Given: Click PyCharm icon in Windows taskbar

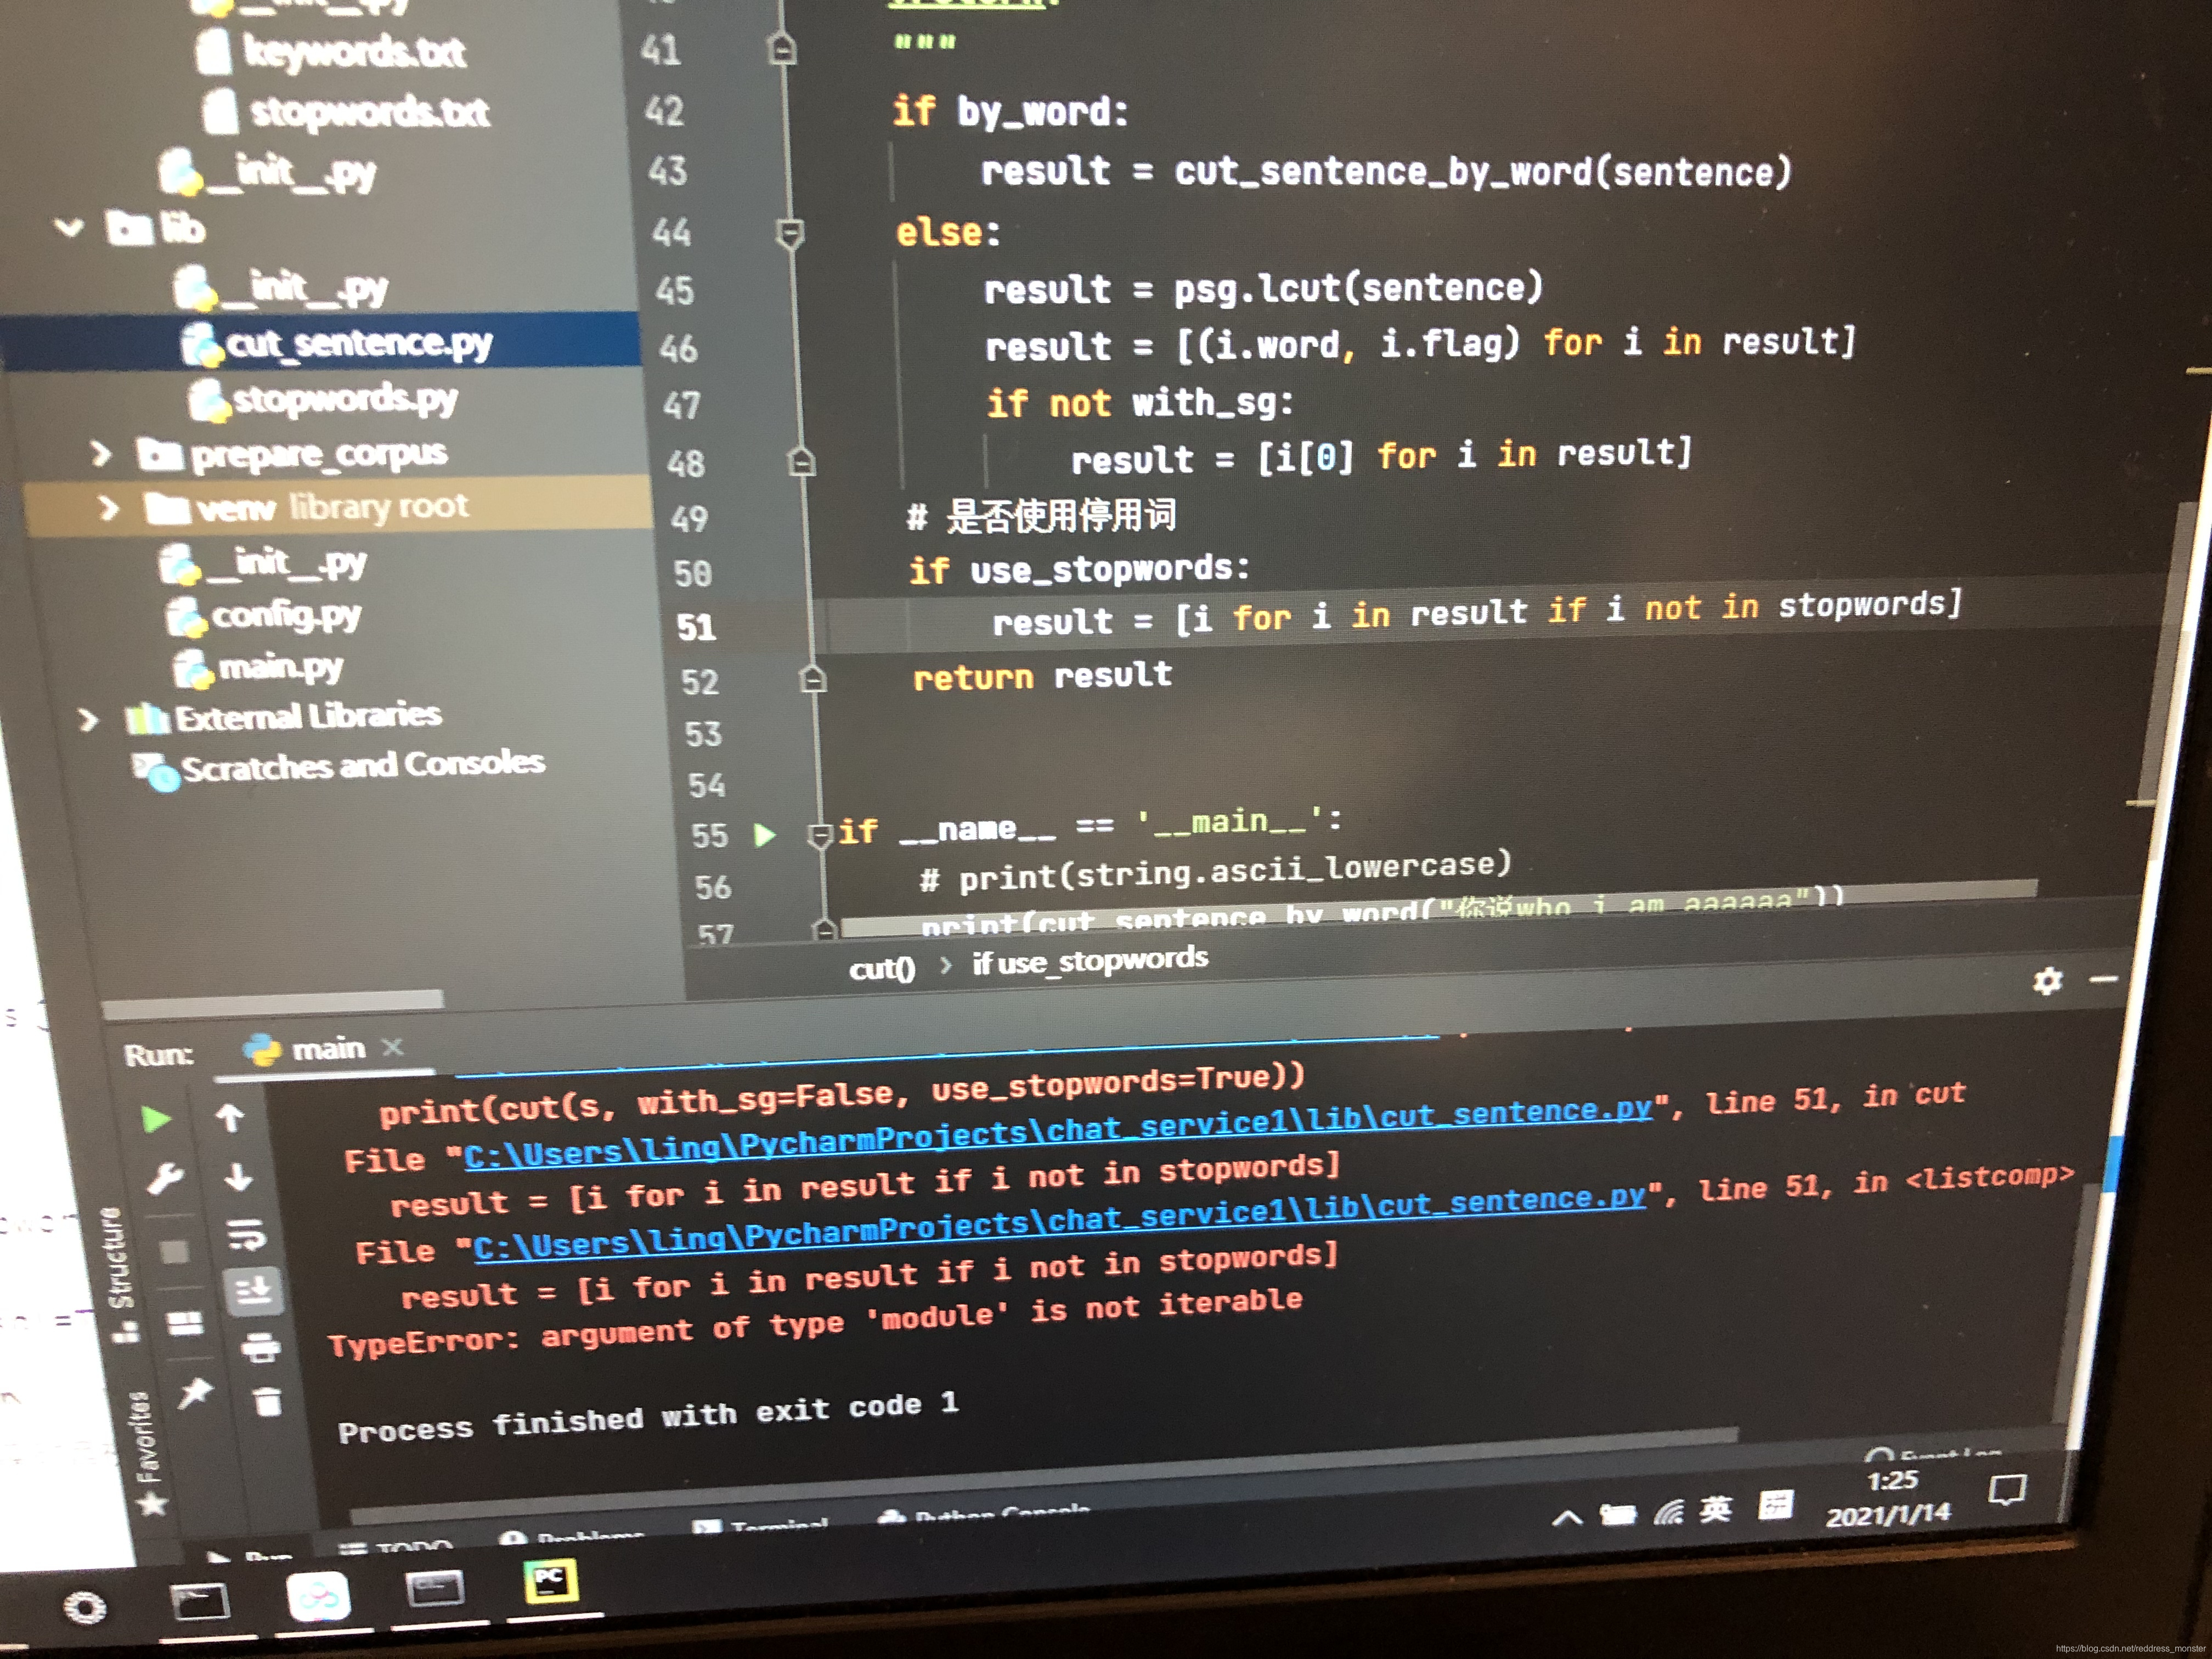Looking at the screenshot, I should pos(551,1581).
